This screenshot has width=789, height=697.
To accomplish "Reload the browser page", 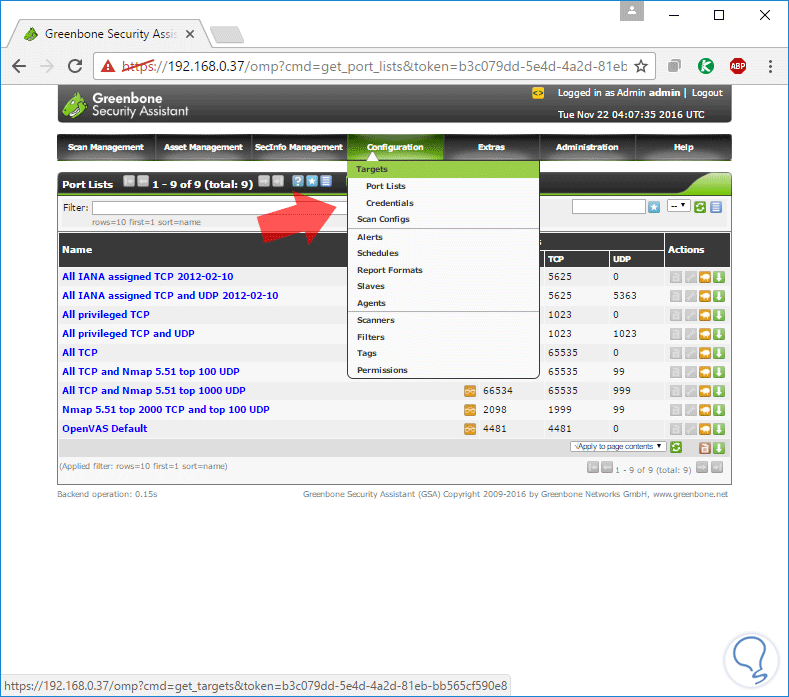I will 75,66.
